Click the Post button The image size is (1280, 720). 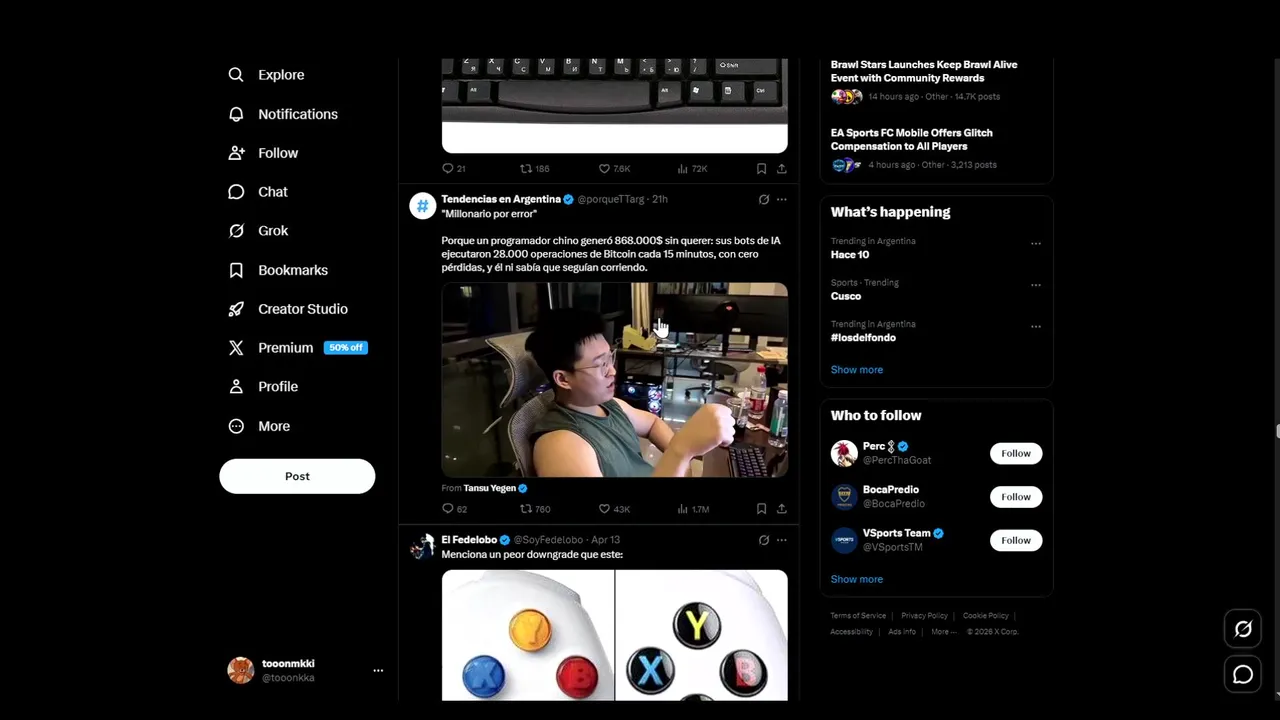coord(297,476)
